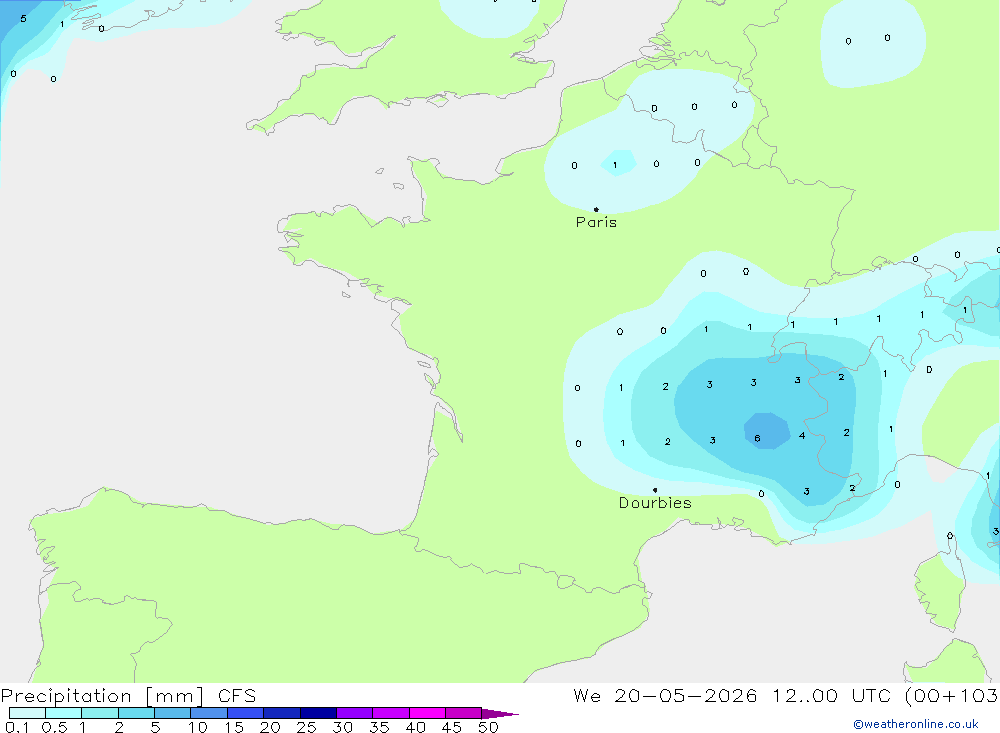Click the legend scale label 10

point(198,727)
